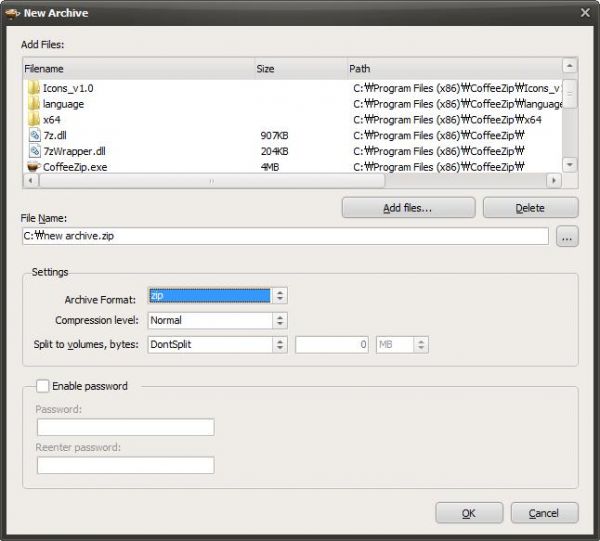
Task: Click the language folder icon
Action: tap(34, 104)
